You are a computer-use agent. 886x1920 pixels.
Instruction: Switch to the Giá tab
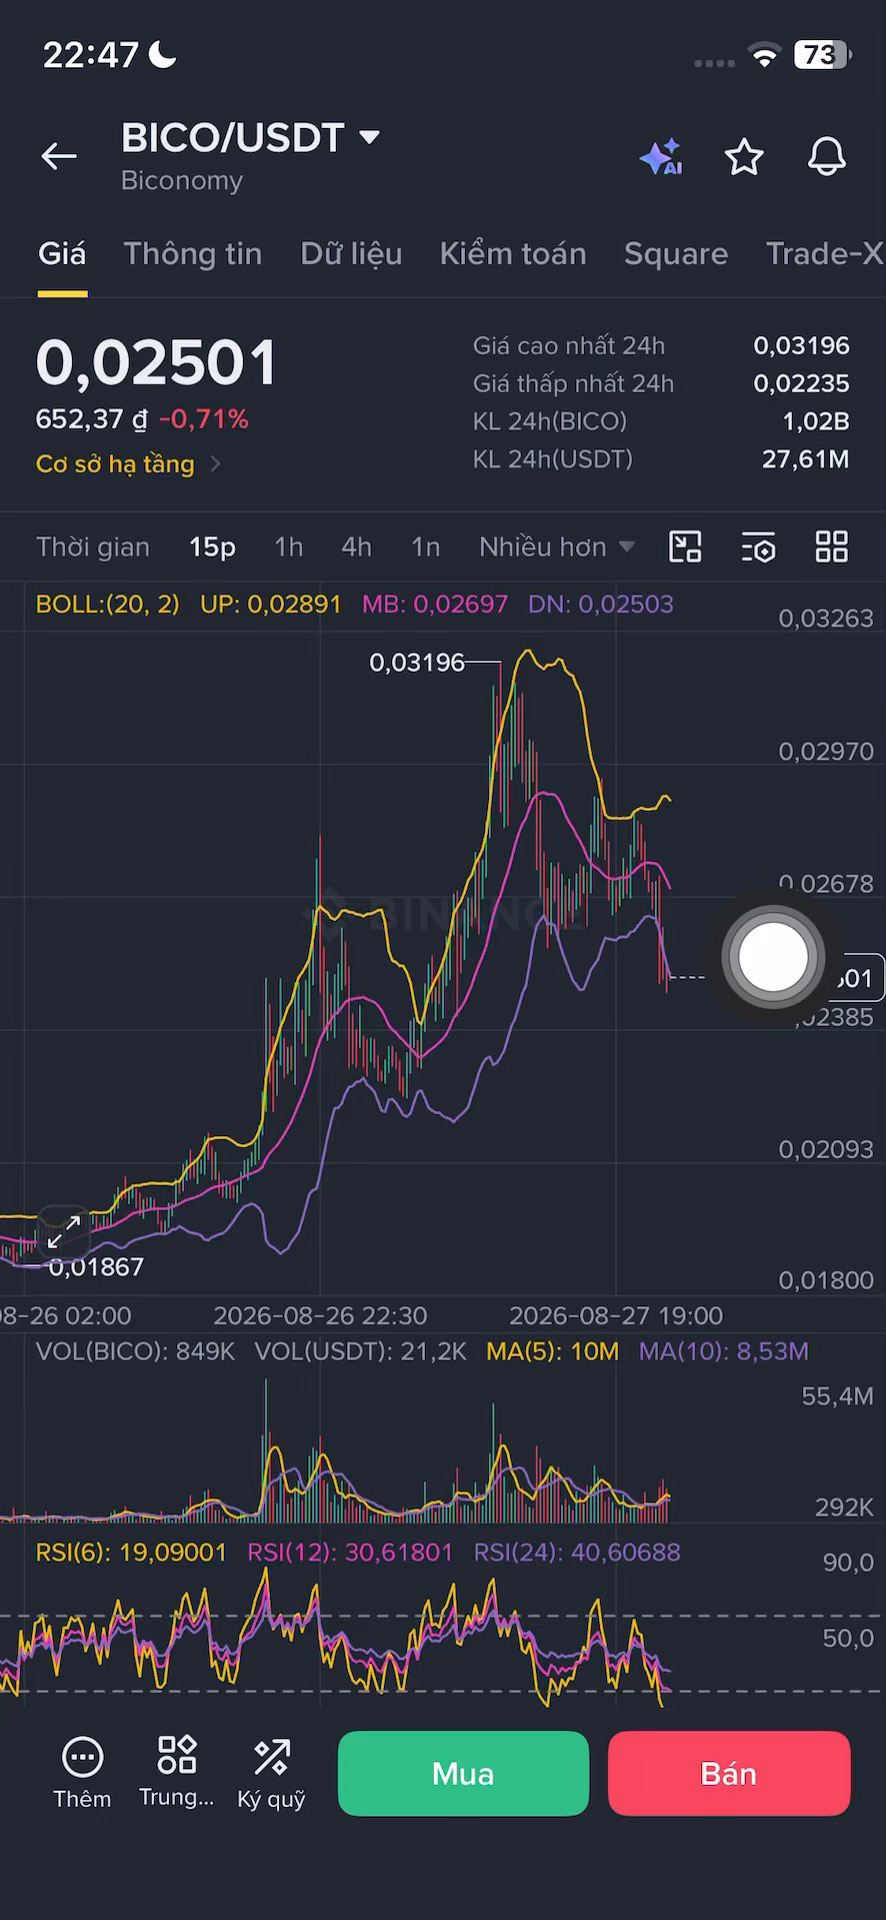point(62,254)
